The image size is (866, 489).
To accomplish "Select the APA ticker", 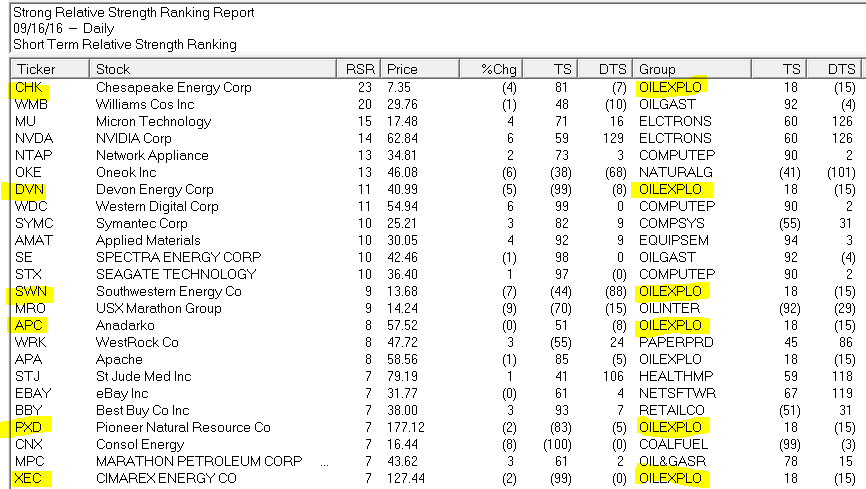I will pos(29,360).
